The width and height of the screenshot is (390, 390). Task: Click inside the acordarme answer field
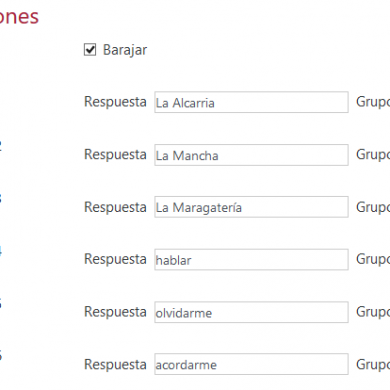point(251,364)
